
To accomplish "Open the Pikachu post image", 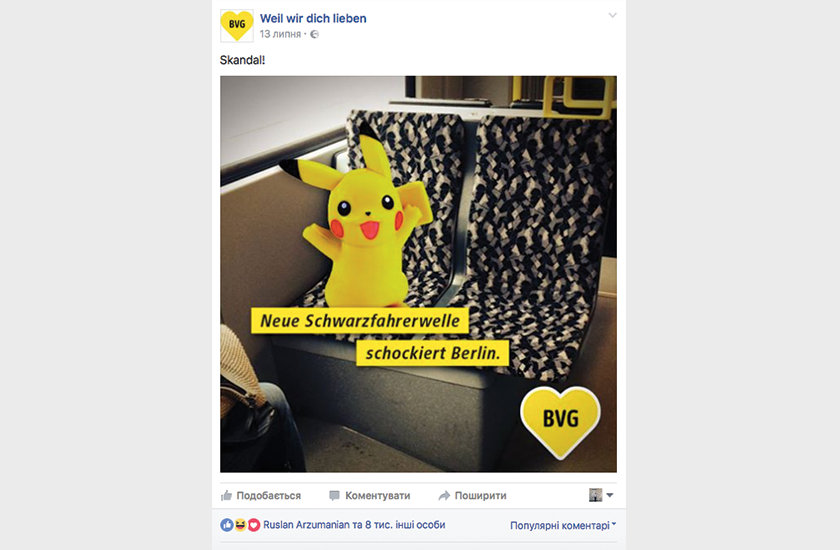I will click(418, 274).
